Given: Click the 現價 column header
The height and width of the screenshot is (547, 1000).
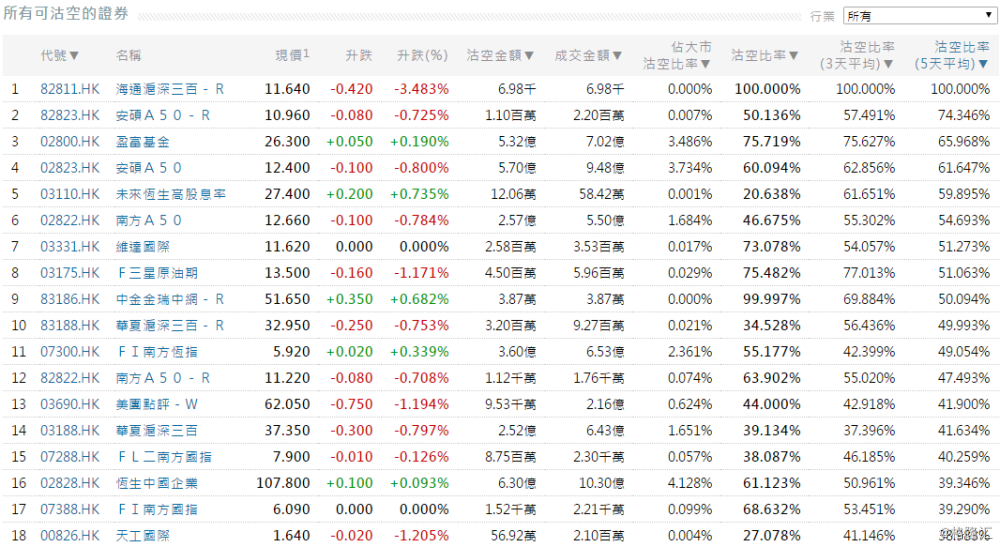Looking at the screenshot, I should point(292,55).
